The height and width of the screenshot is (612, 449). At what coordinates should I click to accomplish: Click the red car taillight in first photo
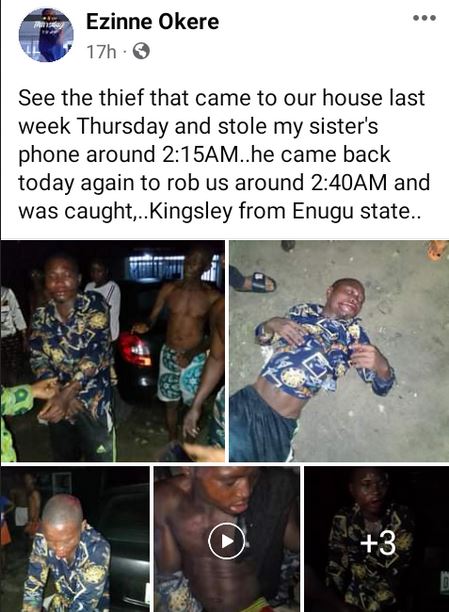tap(135, 349)
